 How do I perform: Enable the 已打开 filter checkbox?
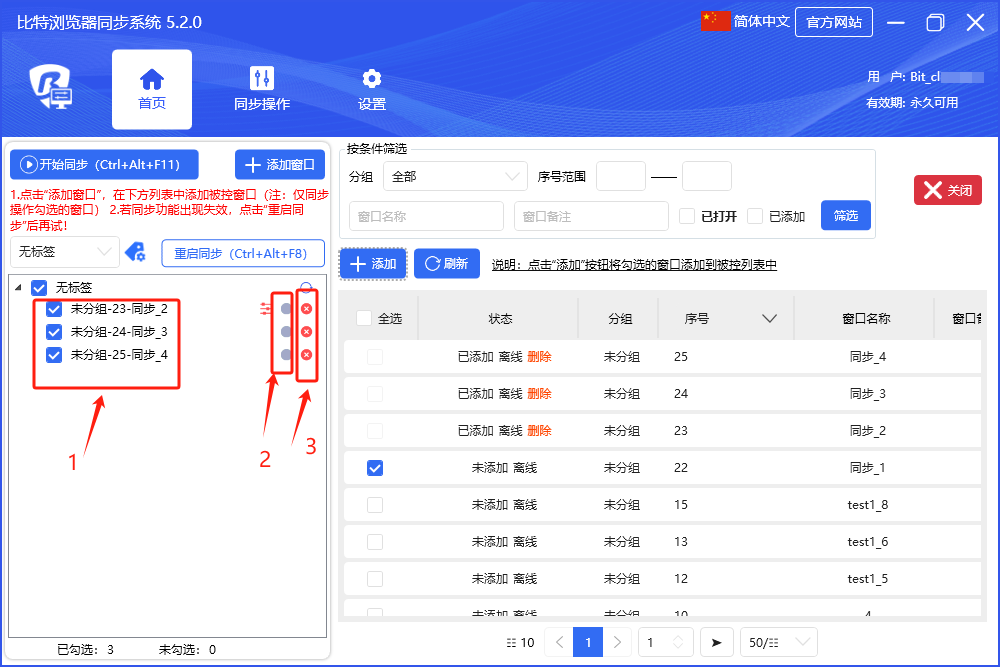point(687,216)
